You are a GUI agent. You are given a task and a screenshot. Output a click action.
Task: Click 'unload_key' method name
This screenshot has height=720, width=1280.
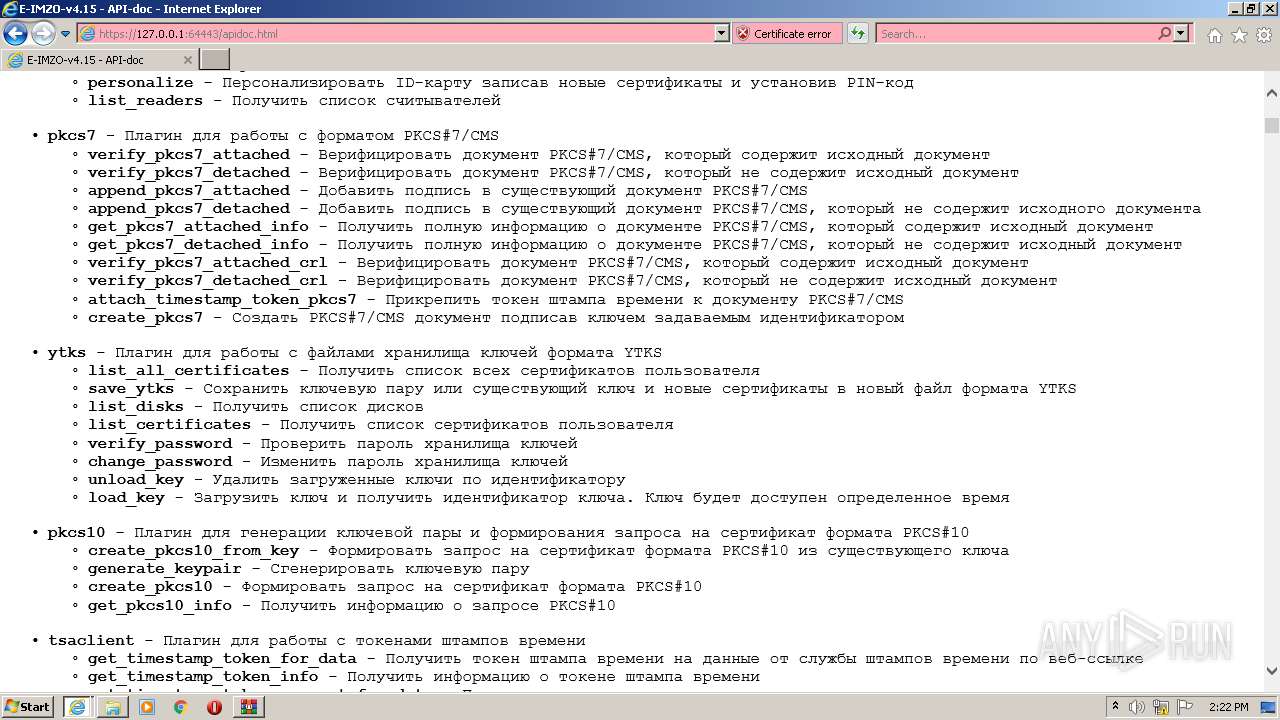click(x=136, y=479)
